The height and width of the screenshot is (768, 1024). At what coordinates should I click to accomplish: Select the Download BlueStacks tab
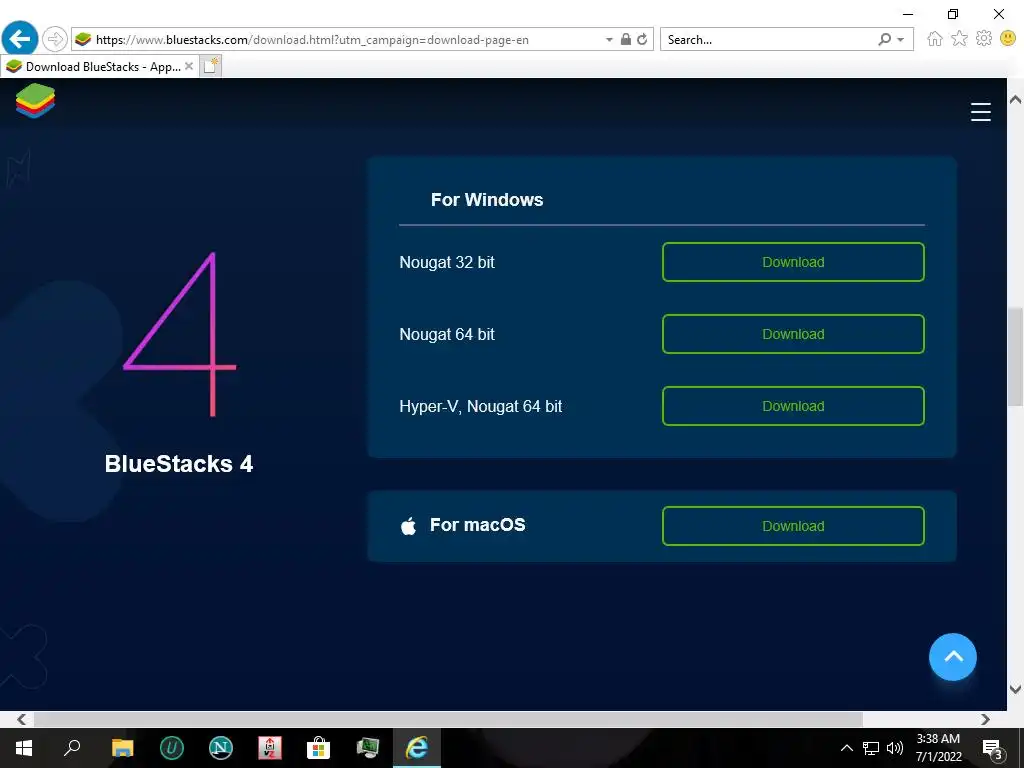tap(99, 67)
